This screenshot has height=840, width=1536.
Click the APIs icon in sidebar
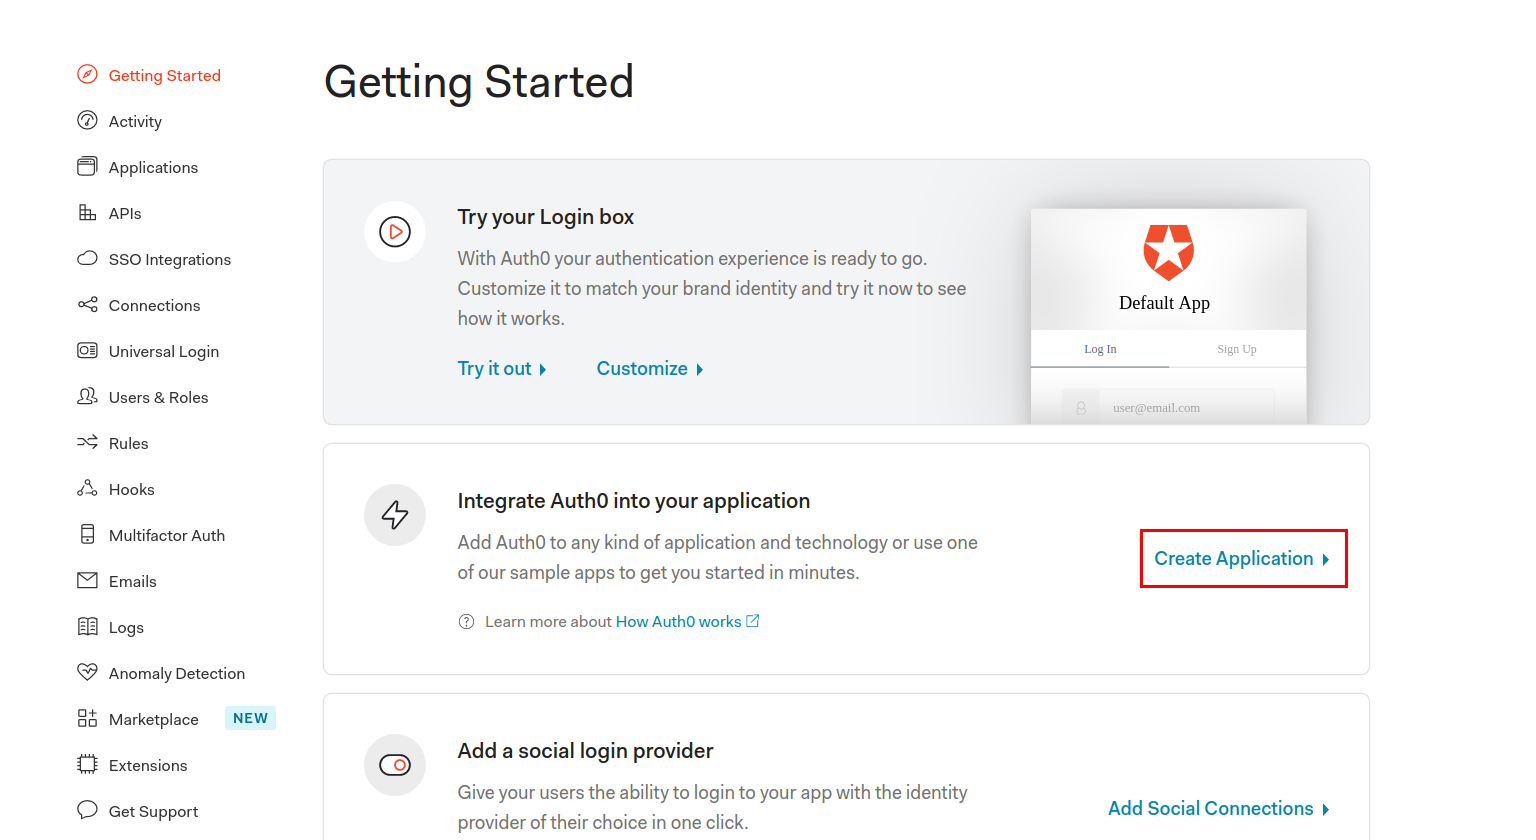pyautogui.click(x=88, y=213)
